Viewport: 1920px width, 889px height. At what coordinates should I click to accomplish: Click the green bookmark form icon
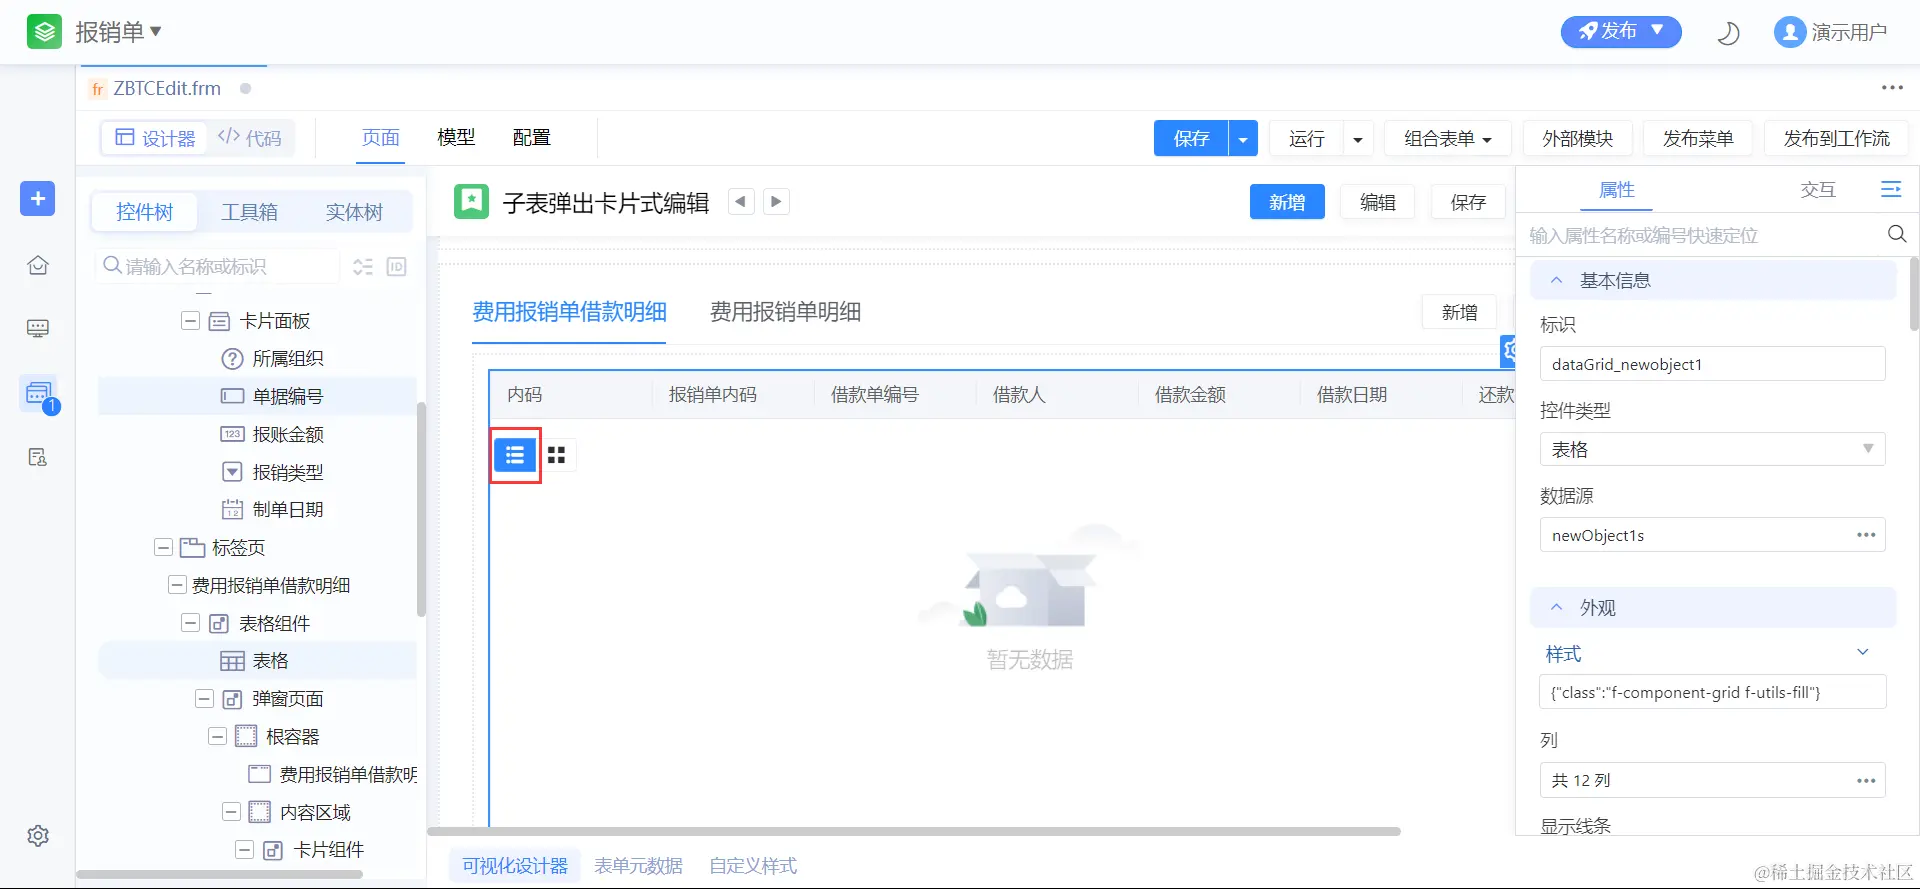click(x=471, y=201)
